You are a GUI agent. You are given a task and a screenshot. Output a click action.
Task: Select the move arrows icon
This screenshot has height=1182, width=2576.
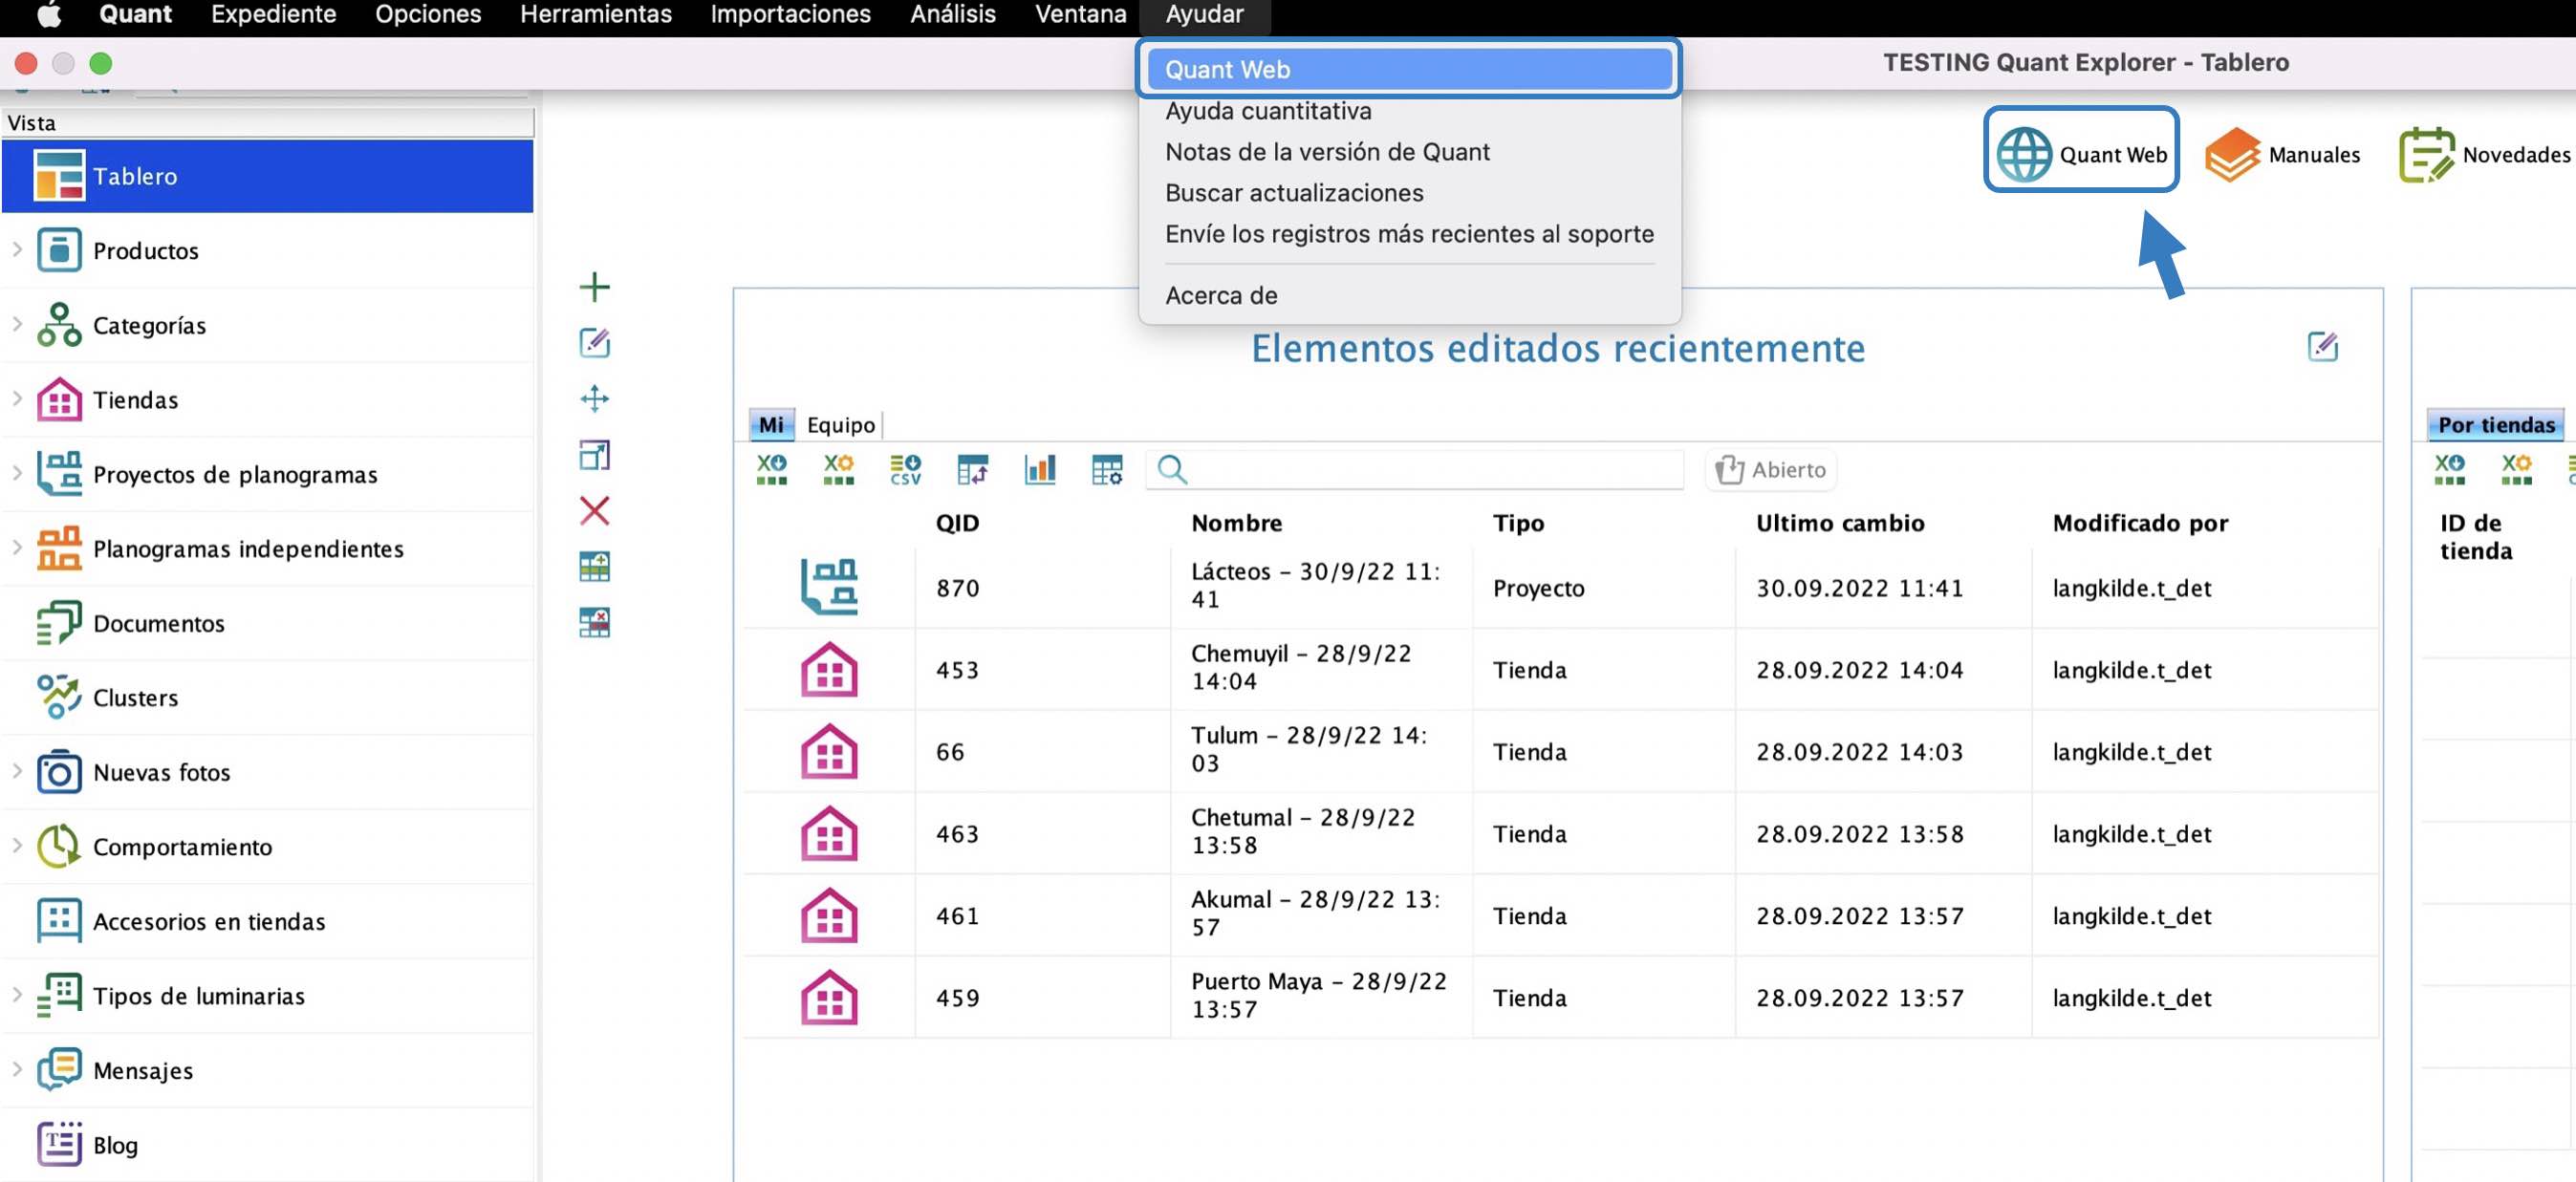[594, 399]
